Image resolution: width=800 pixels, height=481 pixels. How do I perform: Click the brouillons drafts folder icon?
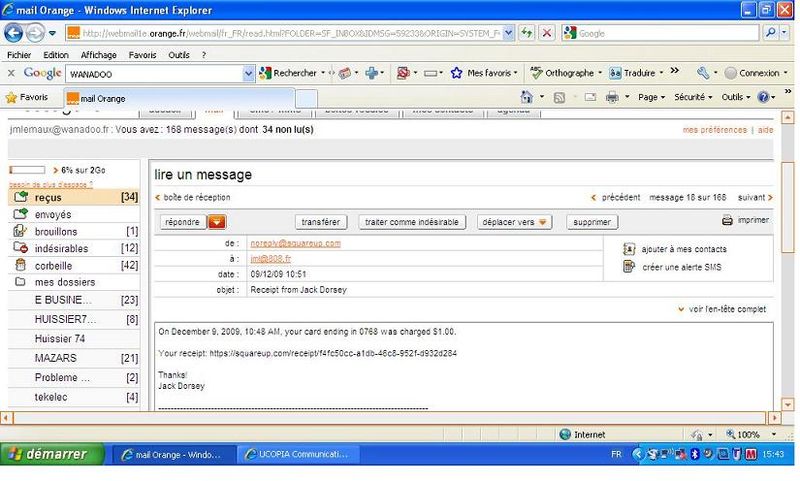pyautogui.click(x=20, y=231)
